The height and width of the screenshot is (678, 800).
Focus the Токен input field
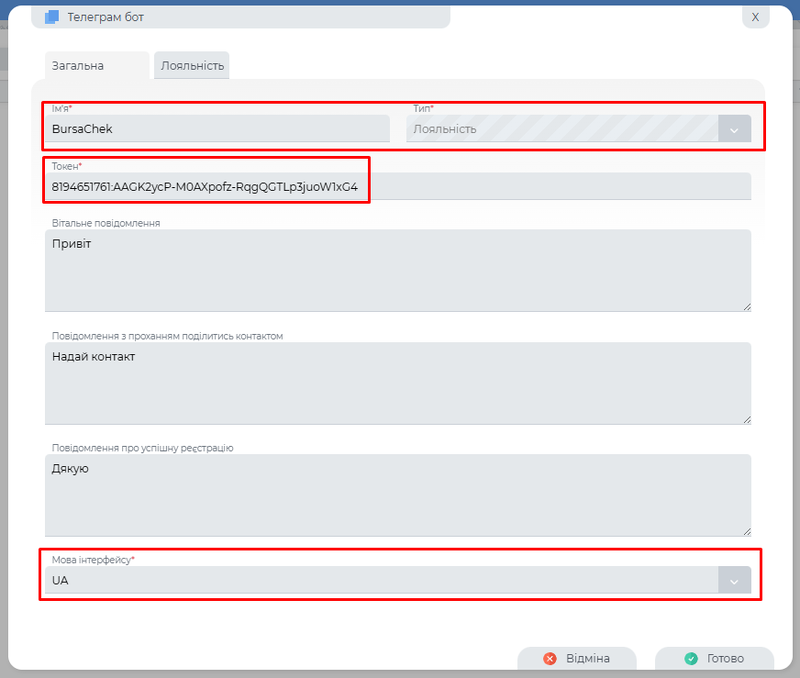(398, 186)
